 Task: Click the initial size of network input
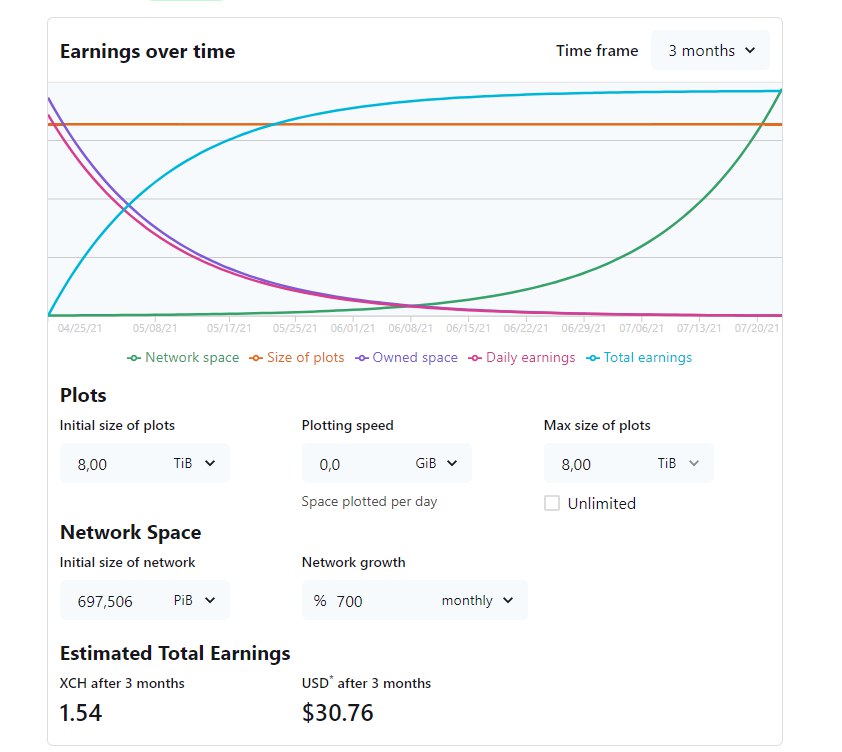coord(115,601)
